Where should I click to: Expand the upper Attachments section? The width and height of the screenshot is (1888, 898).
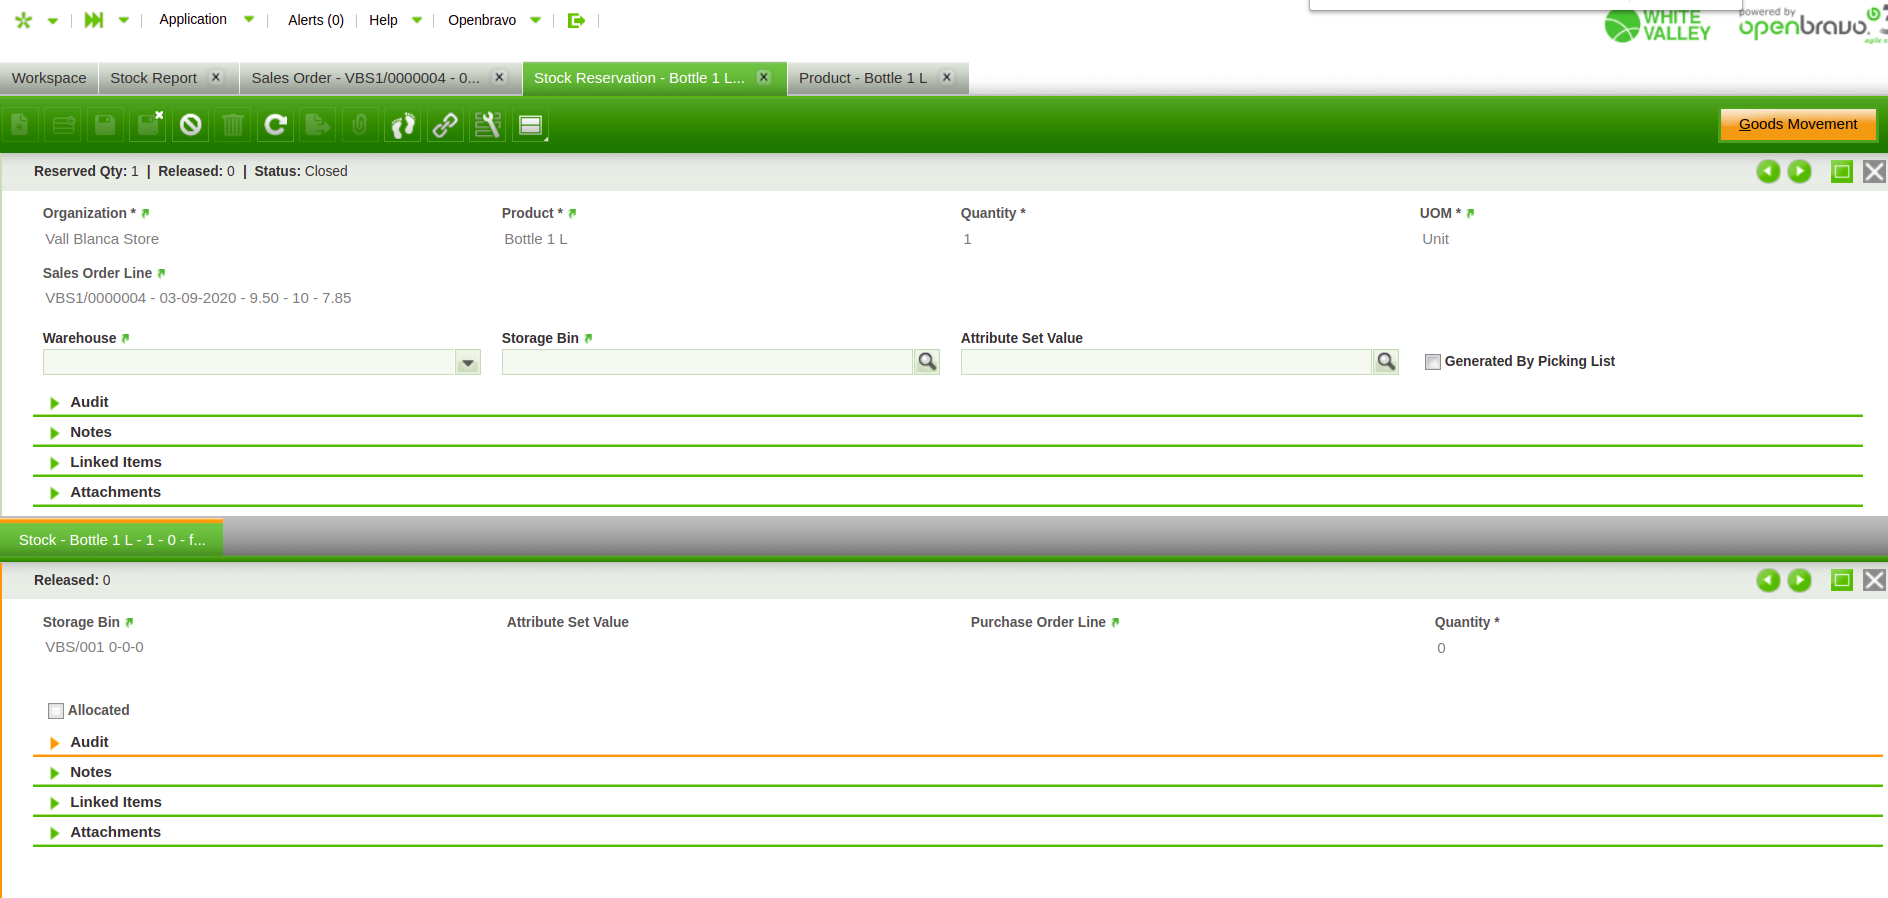pos(55,493)
